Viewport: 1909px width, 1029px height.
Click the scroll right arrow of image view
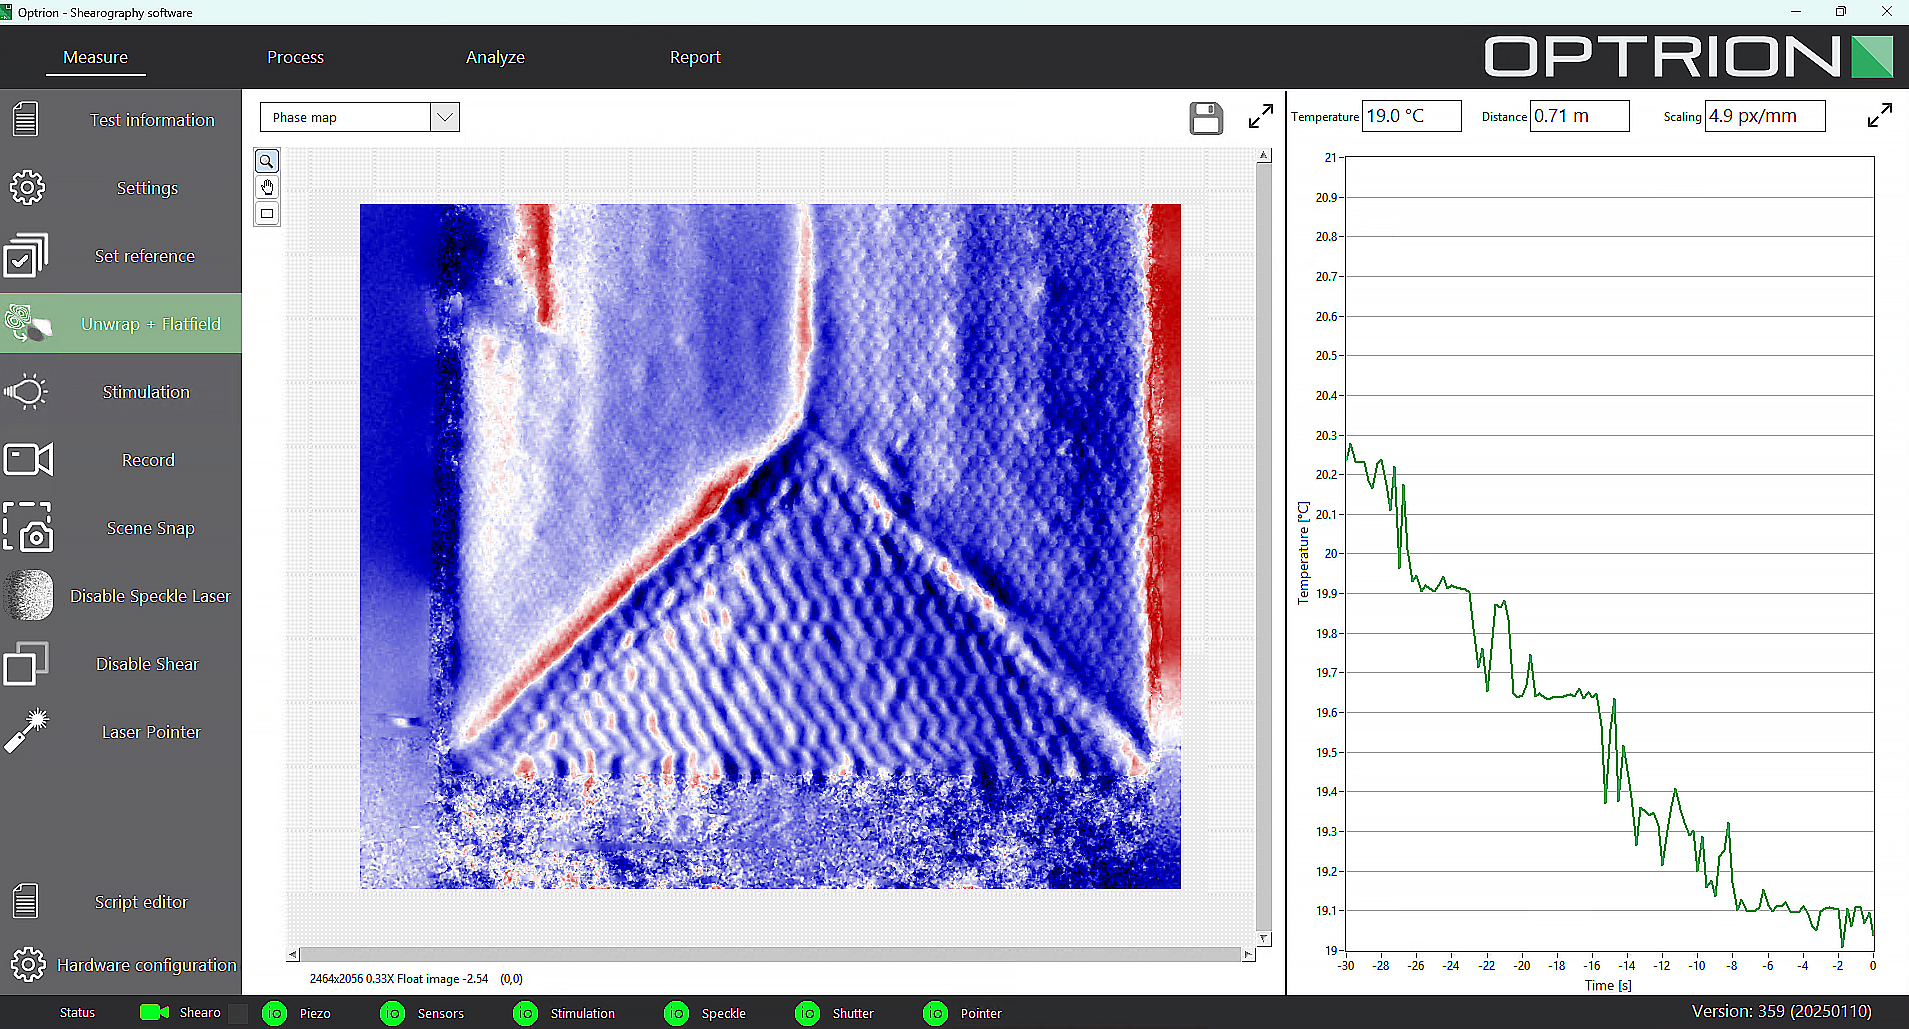coord(1248,955)
